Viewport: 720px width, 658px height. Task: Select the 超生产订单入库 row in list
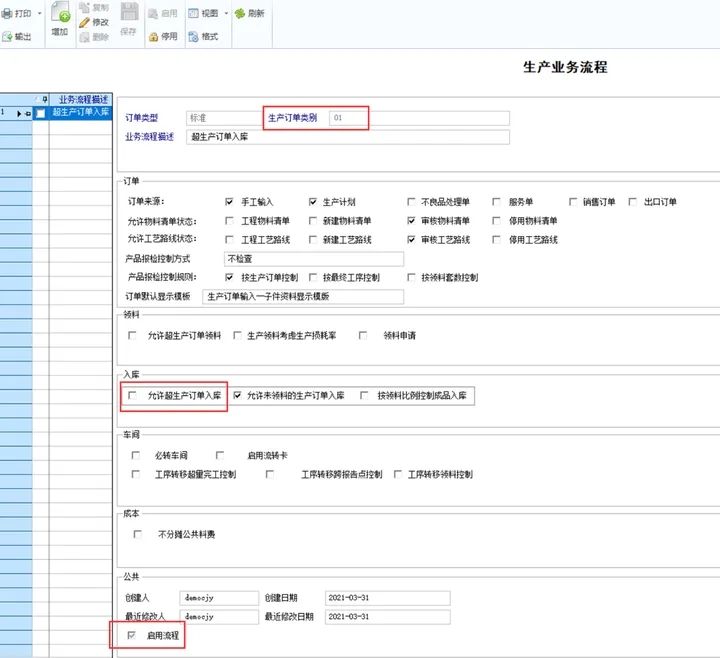[80, 113]
